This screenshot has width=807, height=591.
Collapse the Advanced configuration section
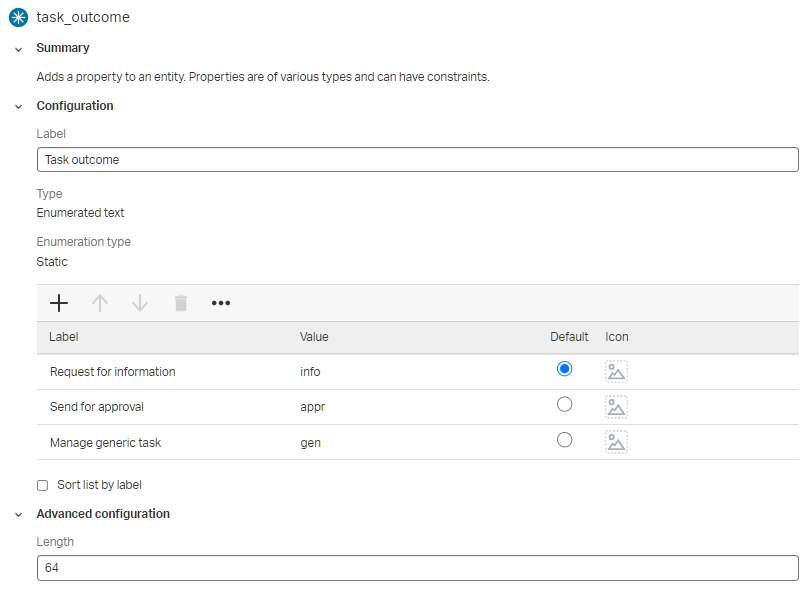18,515
